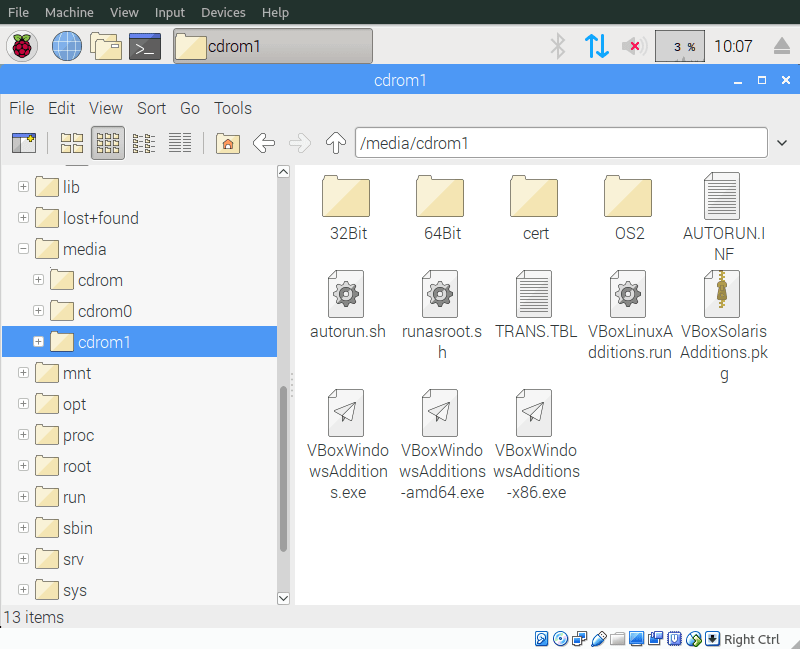Click the sidebar scroll up arrow
Viewport: 800px width, 649px height.
coord(284,172)
